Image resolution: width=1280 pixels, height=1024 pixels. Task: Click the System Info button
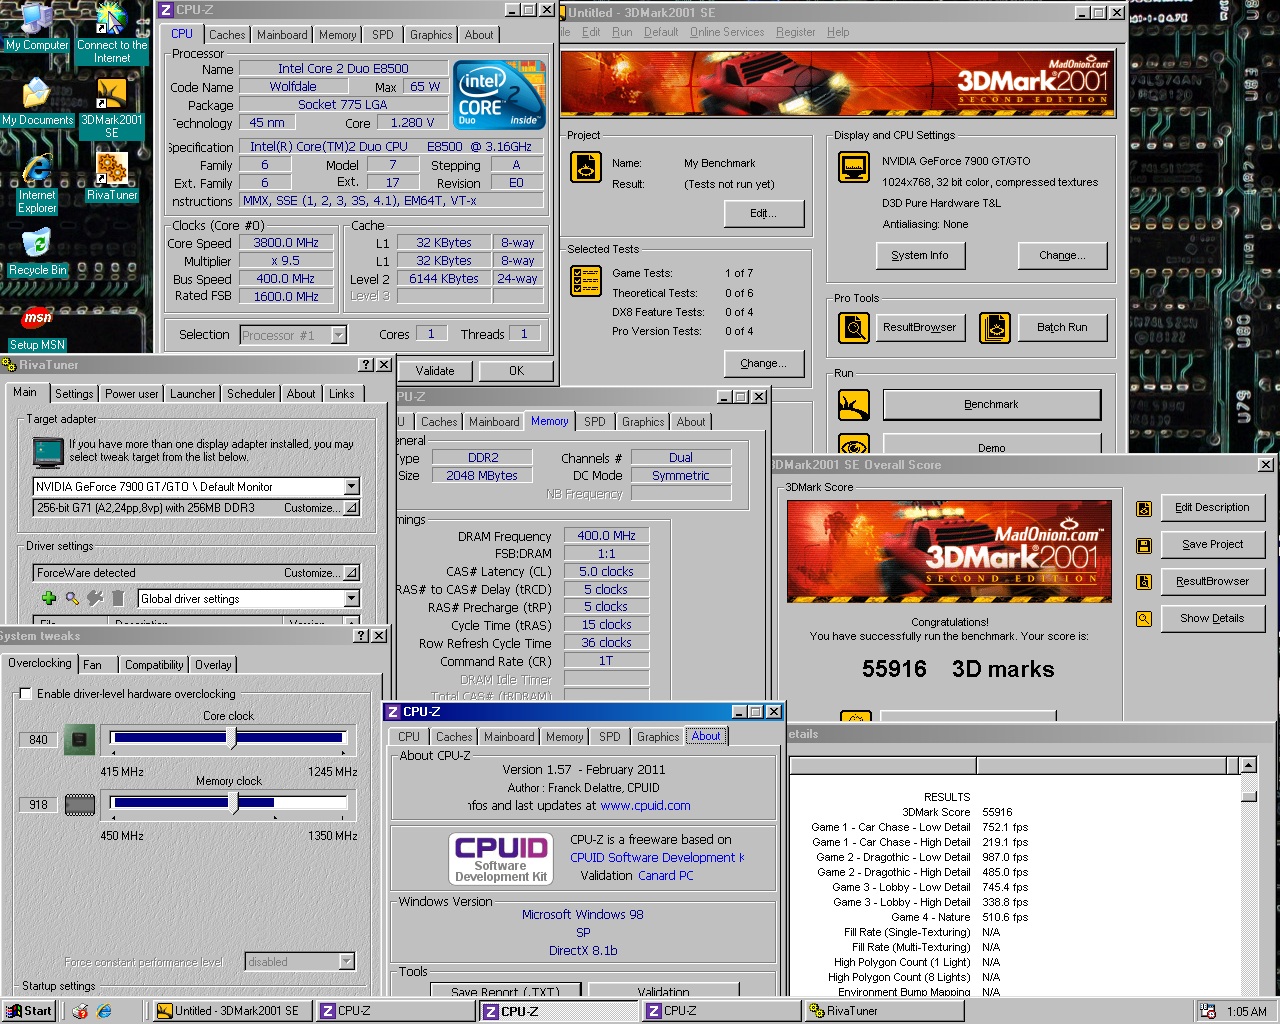click(920, 256)
